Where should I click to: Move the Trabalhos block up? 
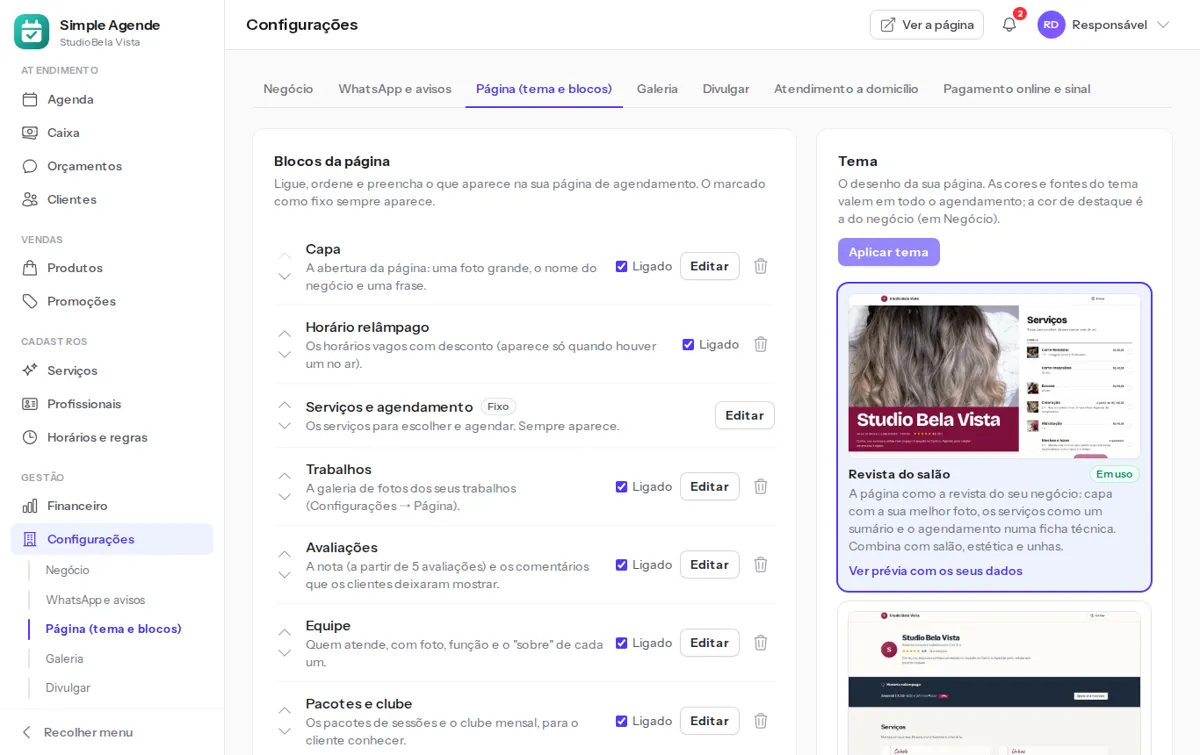tap(285, 475)
